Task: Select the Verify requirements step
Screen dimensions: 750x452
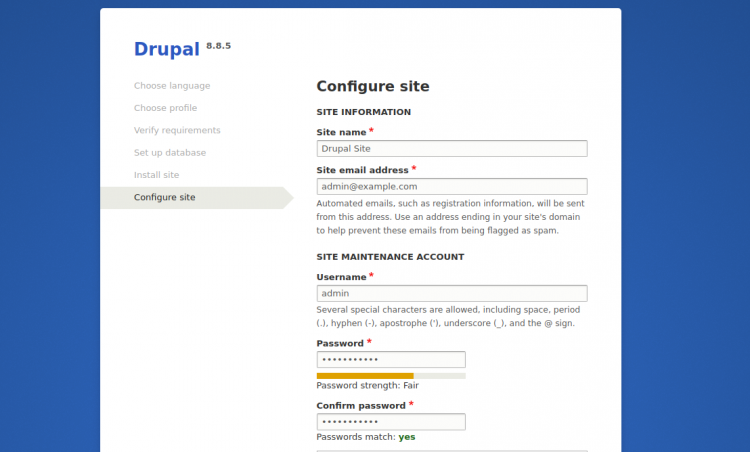Action: click(x=177, y=130)
